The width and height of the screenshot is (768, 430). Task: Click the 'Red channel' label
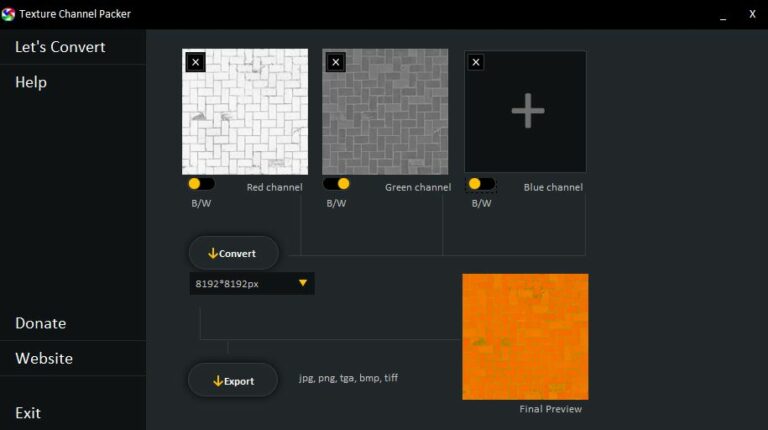pos(274,187)
